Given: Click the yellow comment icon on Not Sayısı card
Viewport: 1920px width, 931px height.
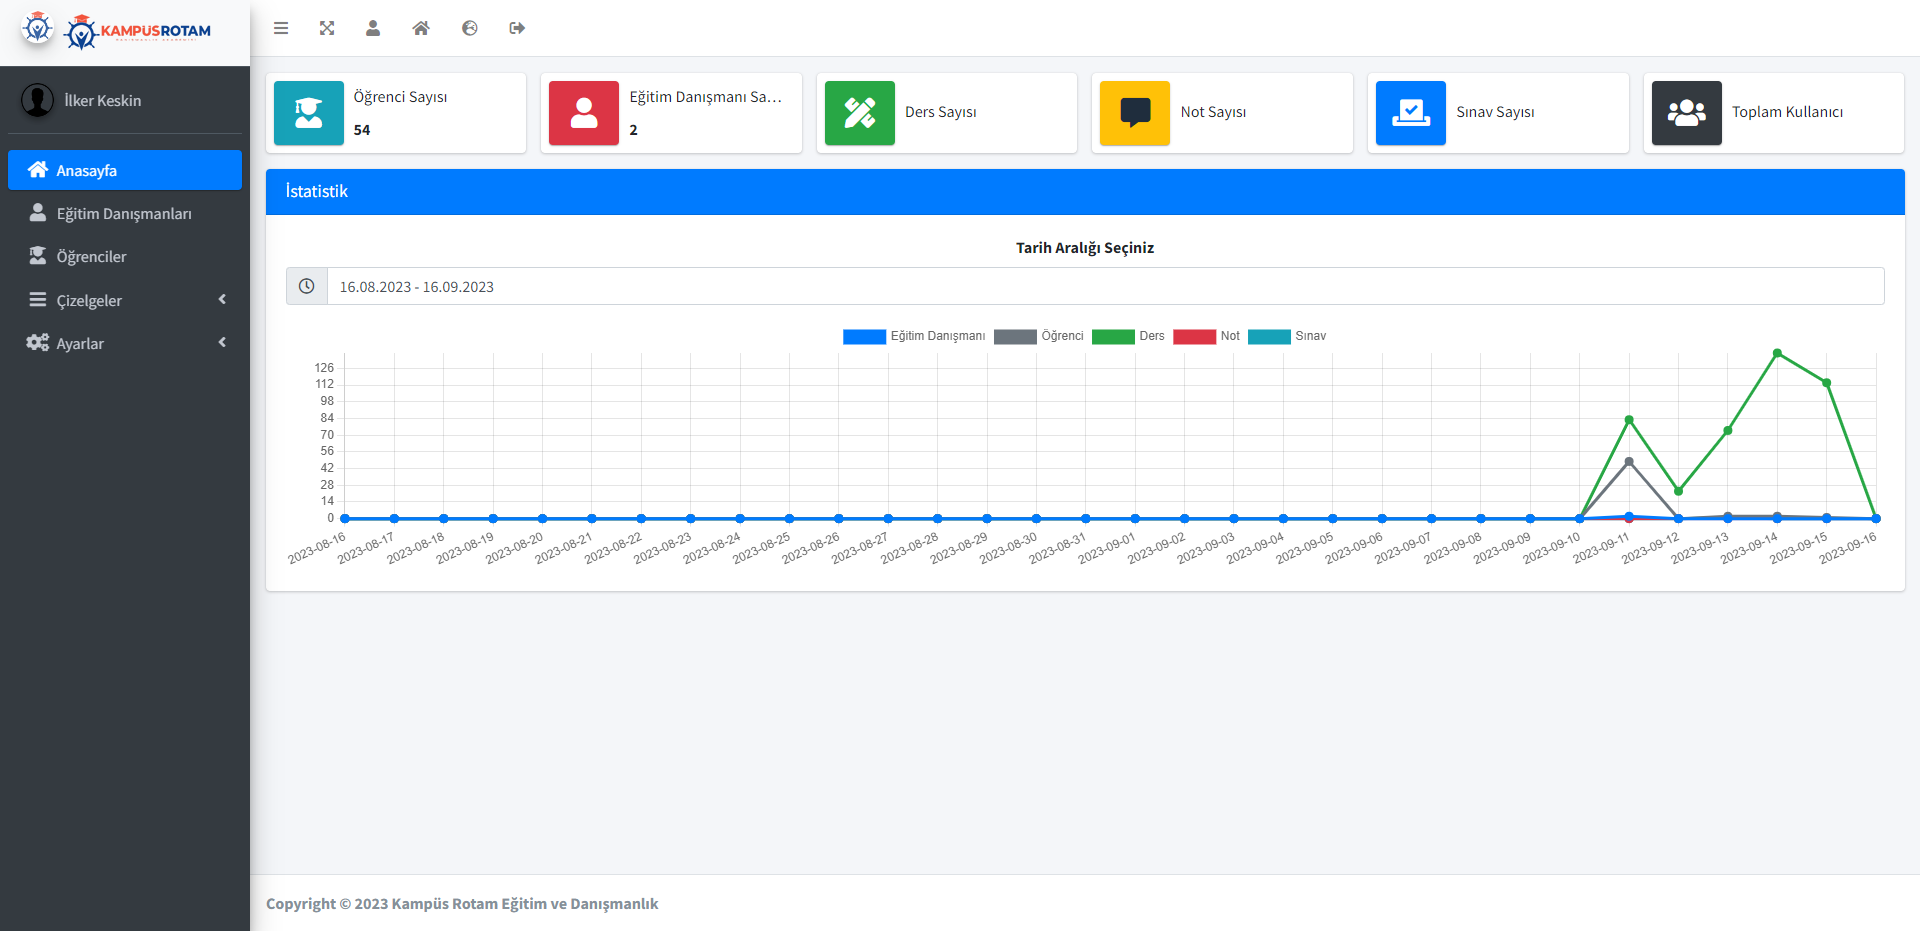Looking at the screenshot, I should coord(1135,113).
